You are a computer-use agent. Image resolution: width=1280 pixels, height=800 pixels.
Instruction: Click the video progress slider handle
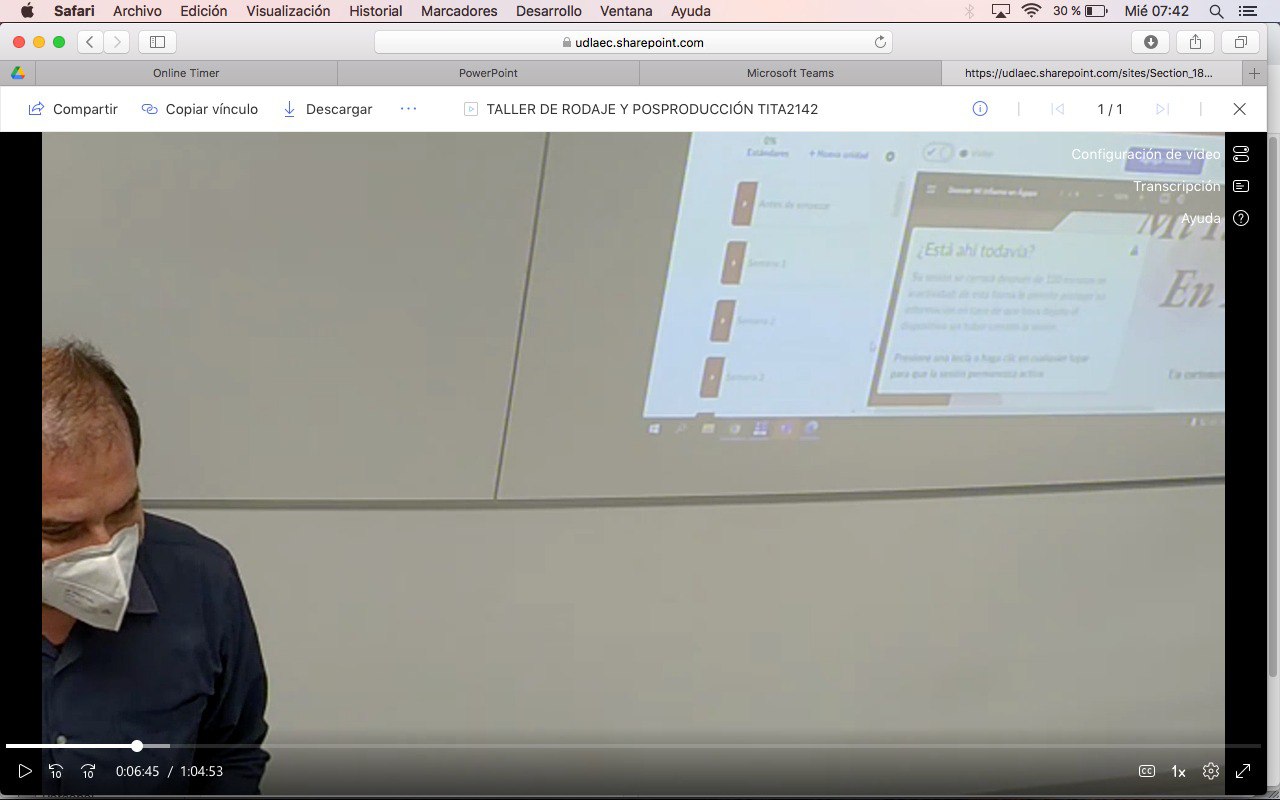pos(137,746)
